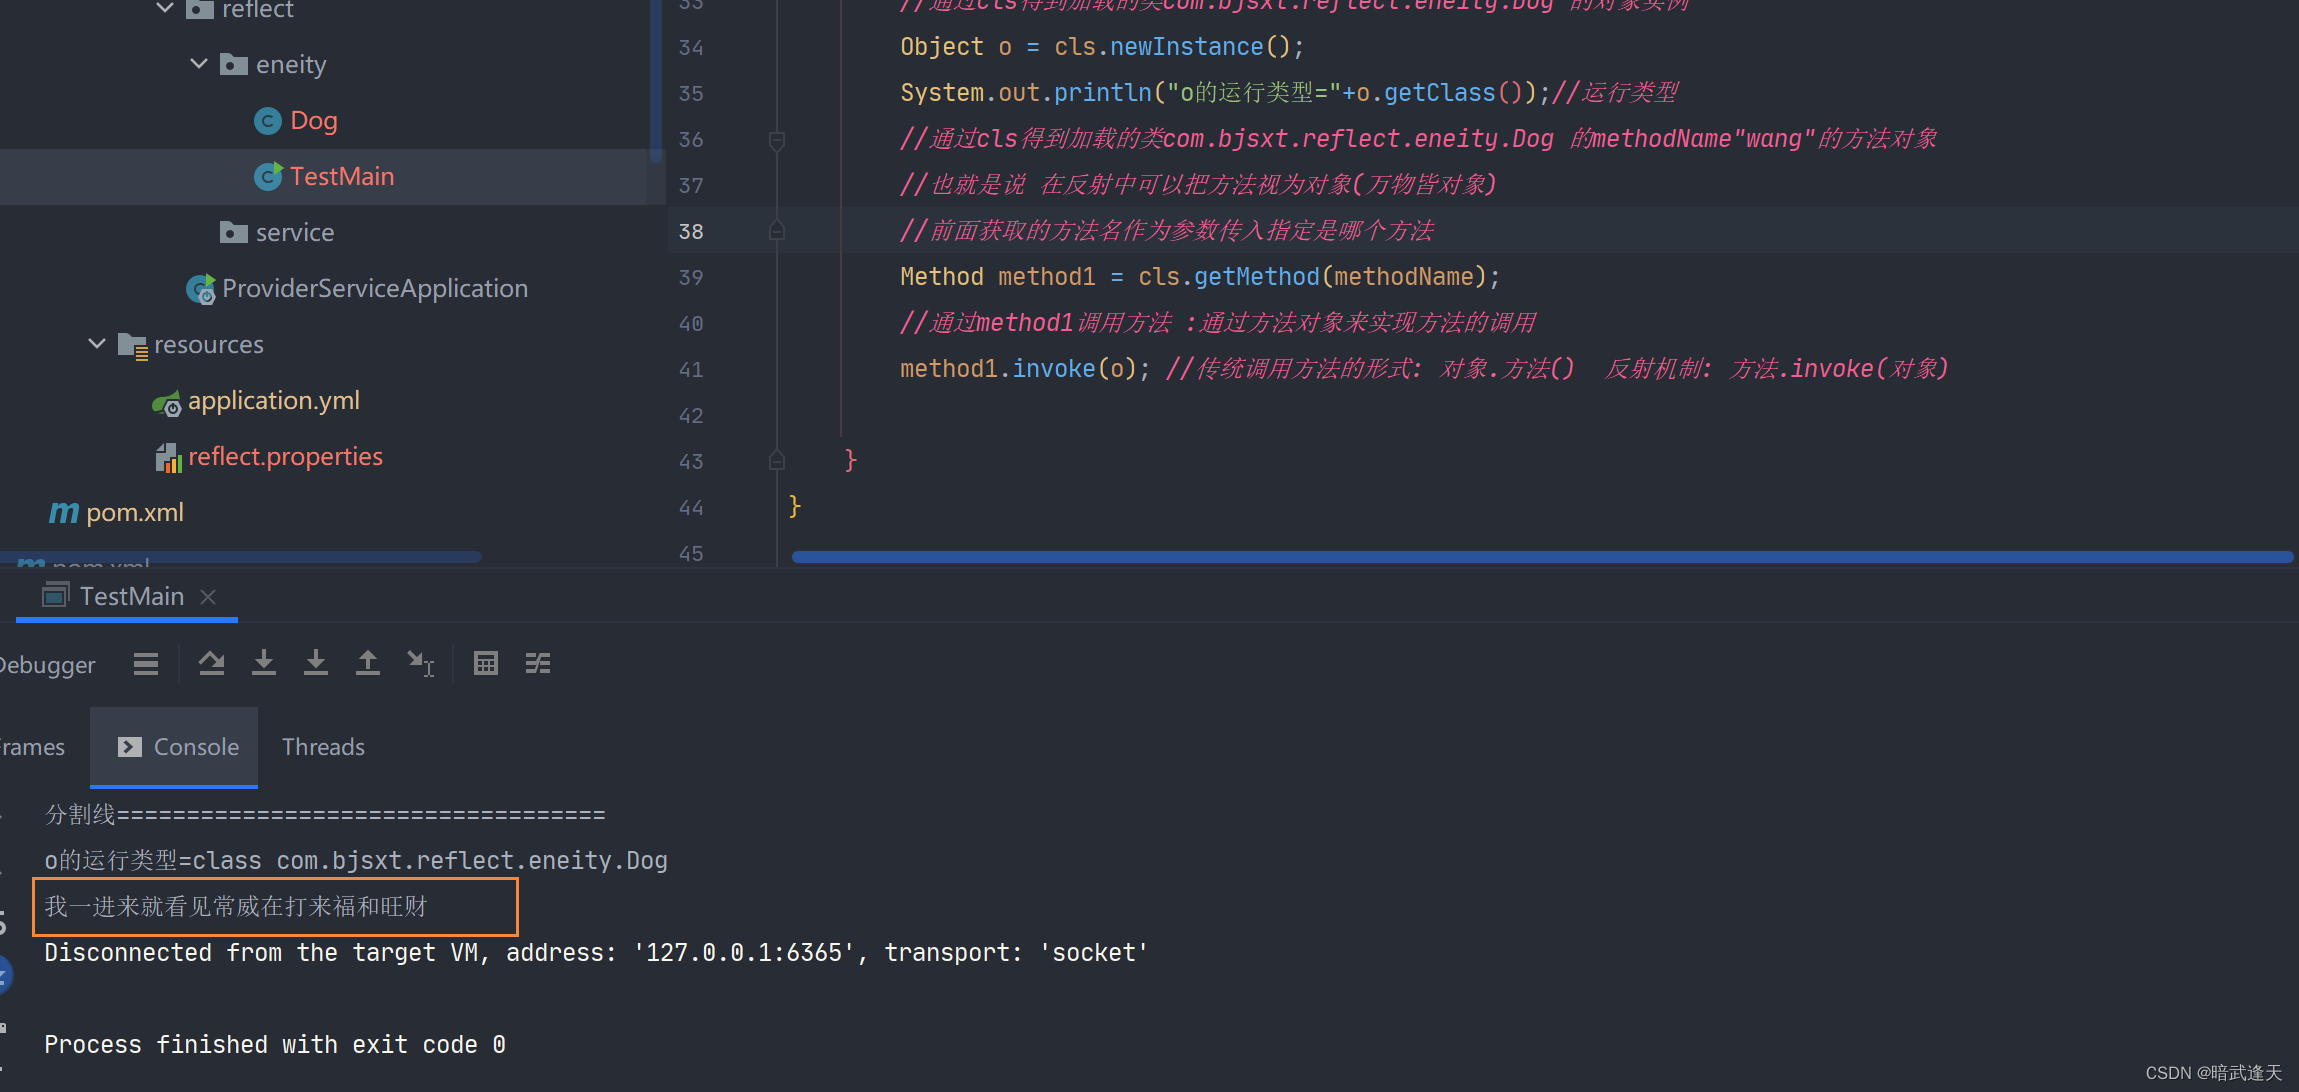Toggle the fold marker at line 36

777,140
